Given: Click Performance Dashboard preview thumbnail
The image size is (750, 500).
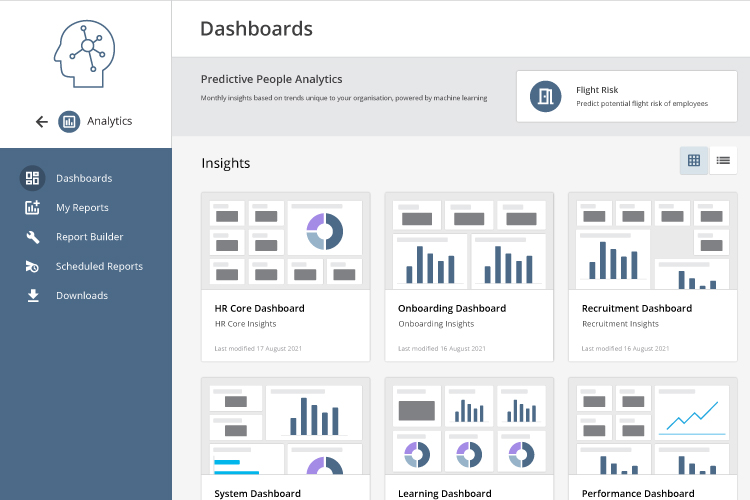Looking at the screenshot, I should (652, 426).
